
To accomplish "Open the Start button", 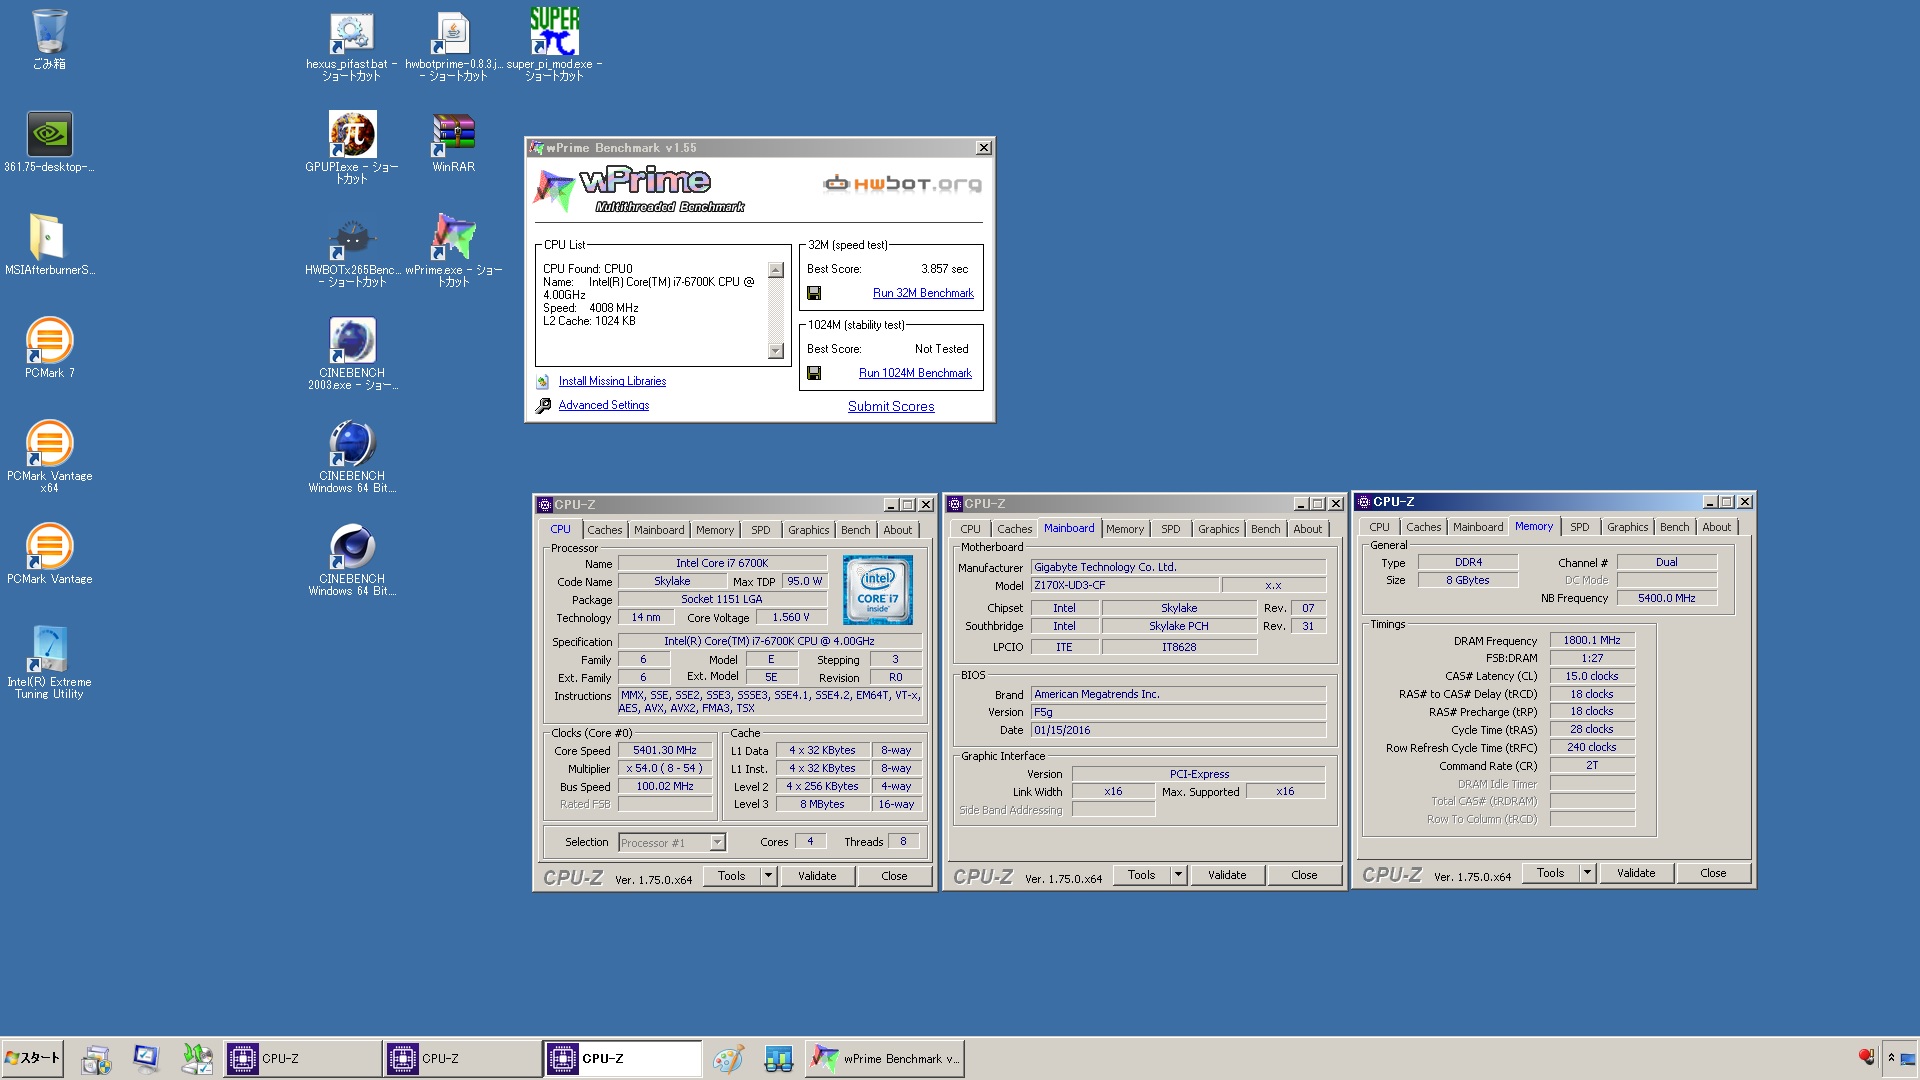I will (33, 1058).
